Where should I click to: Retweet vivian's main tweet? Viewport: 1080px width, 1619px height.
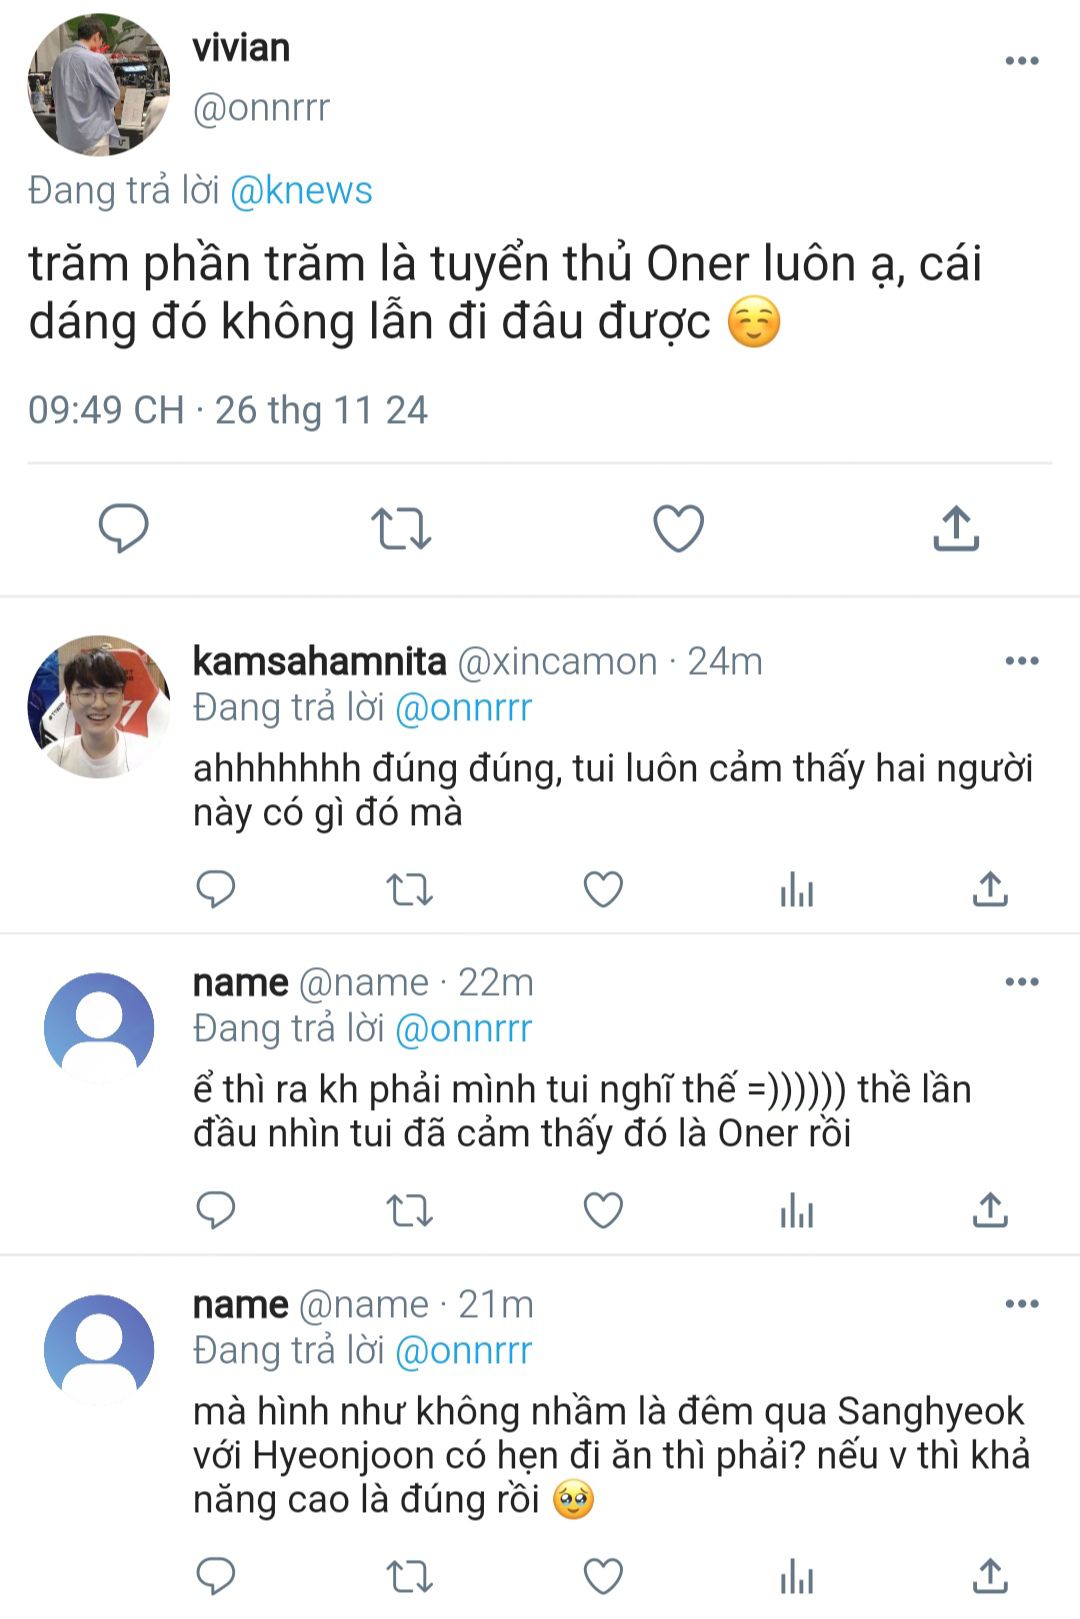tap(401, 528)
